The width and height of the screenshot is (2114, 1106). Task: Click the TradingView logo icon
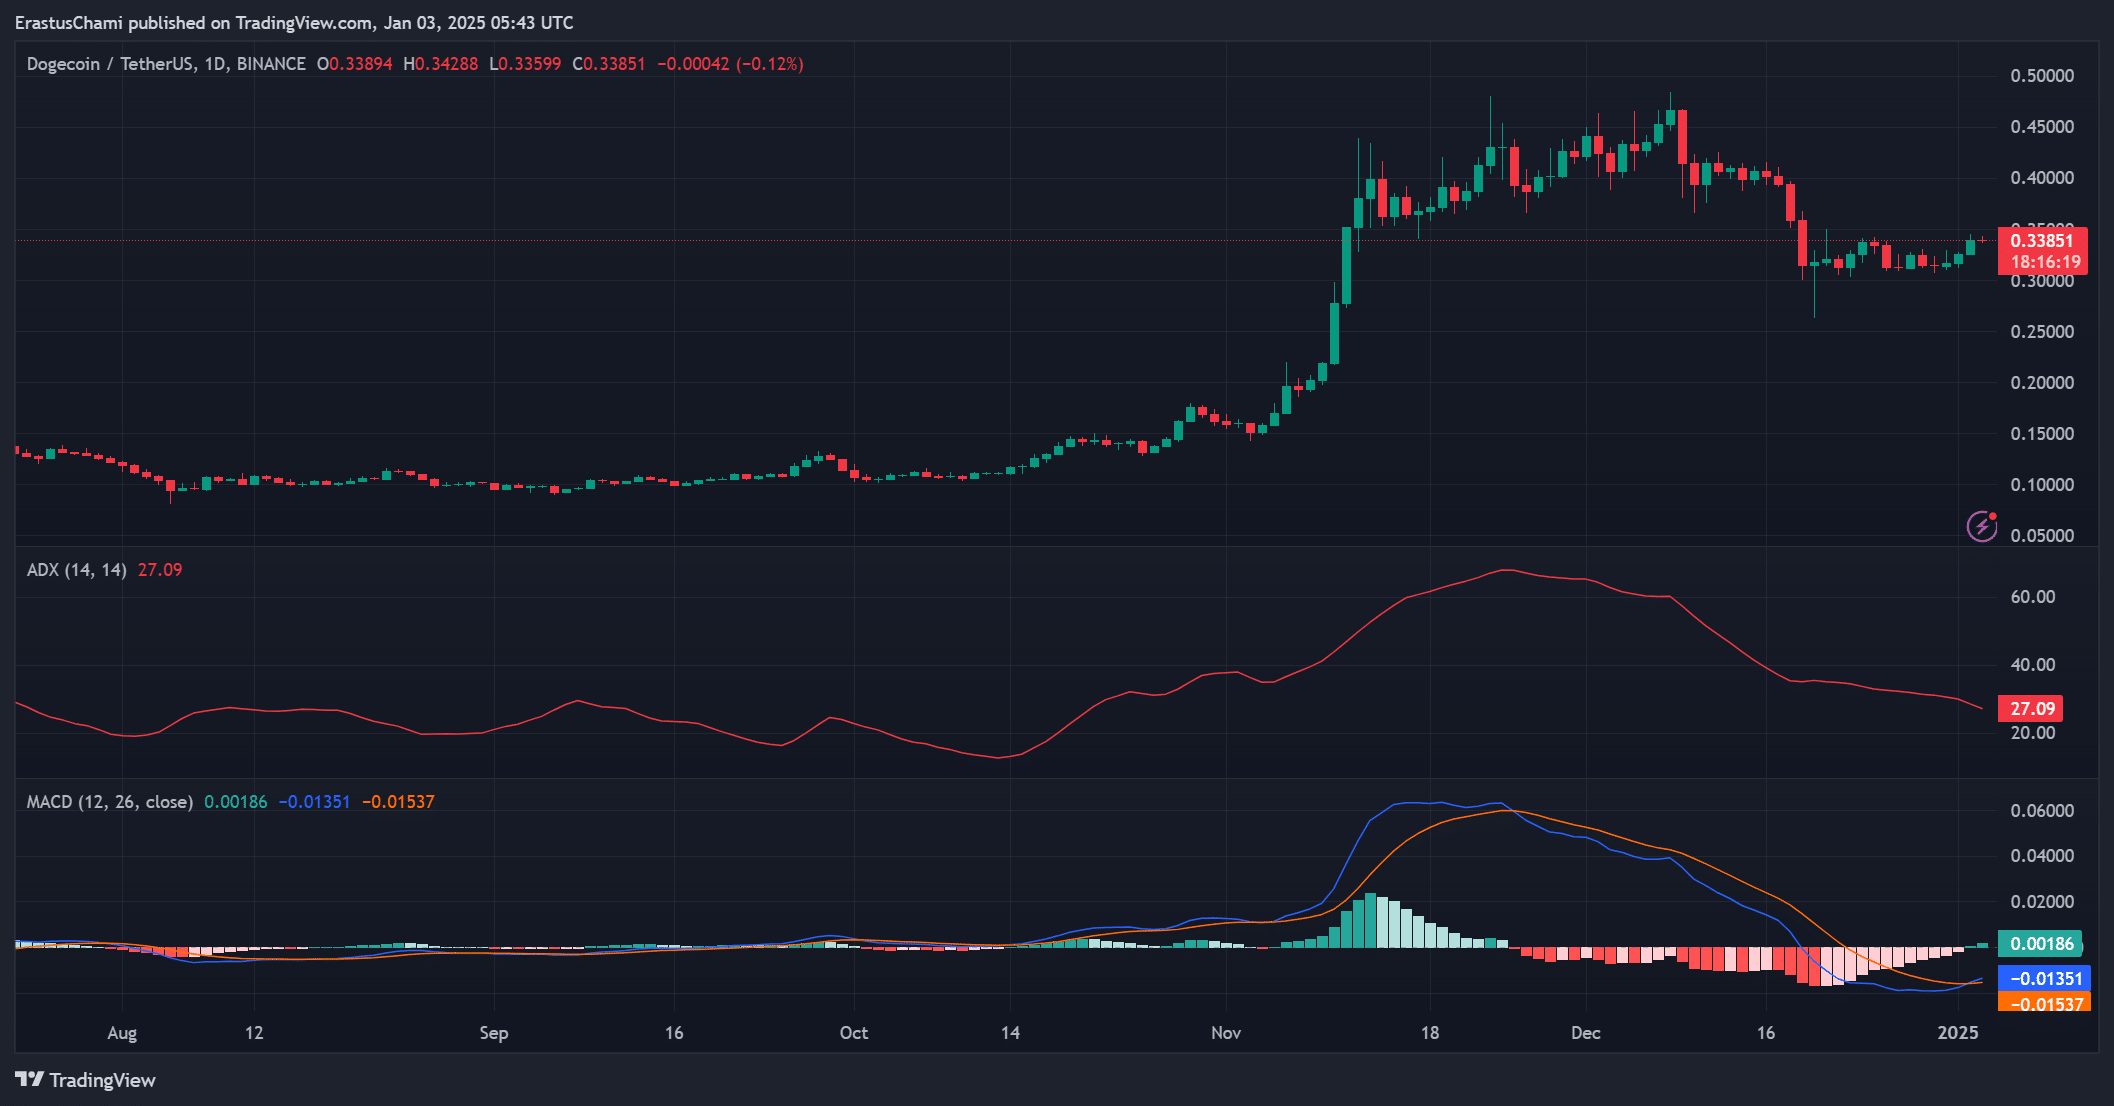click(29, 1080)
